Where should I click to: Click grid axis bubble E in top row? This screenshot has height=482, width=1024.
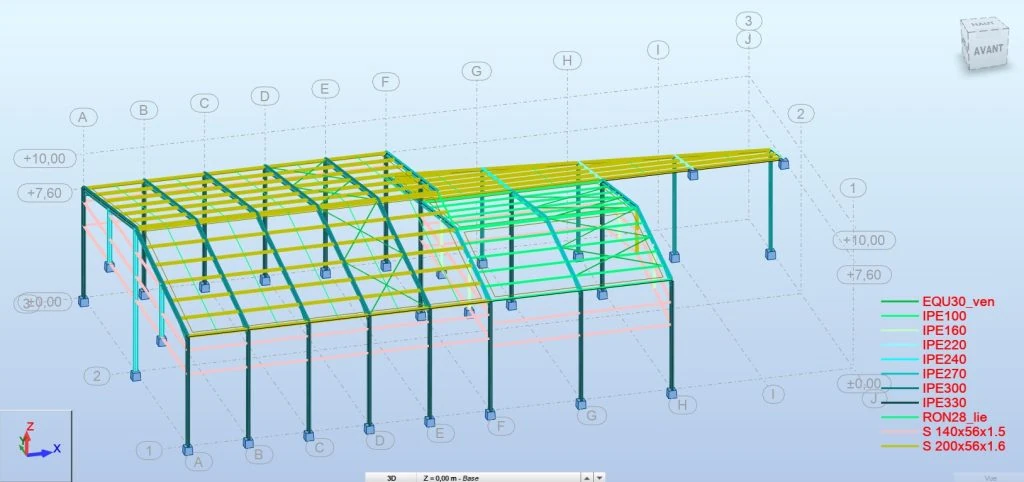325,89
